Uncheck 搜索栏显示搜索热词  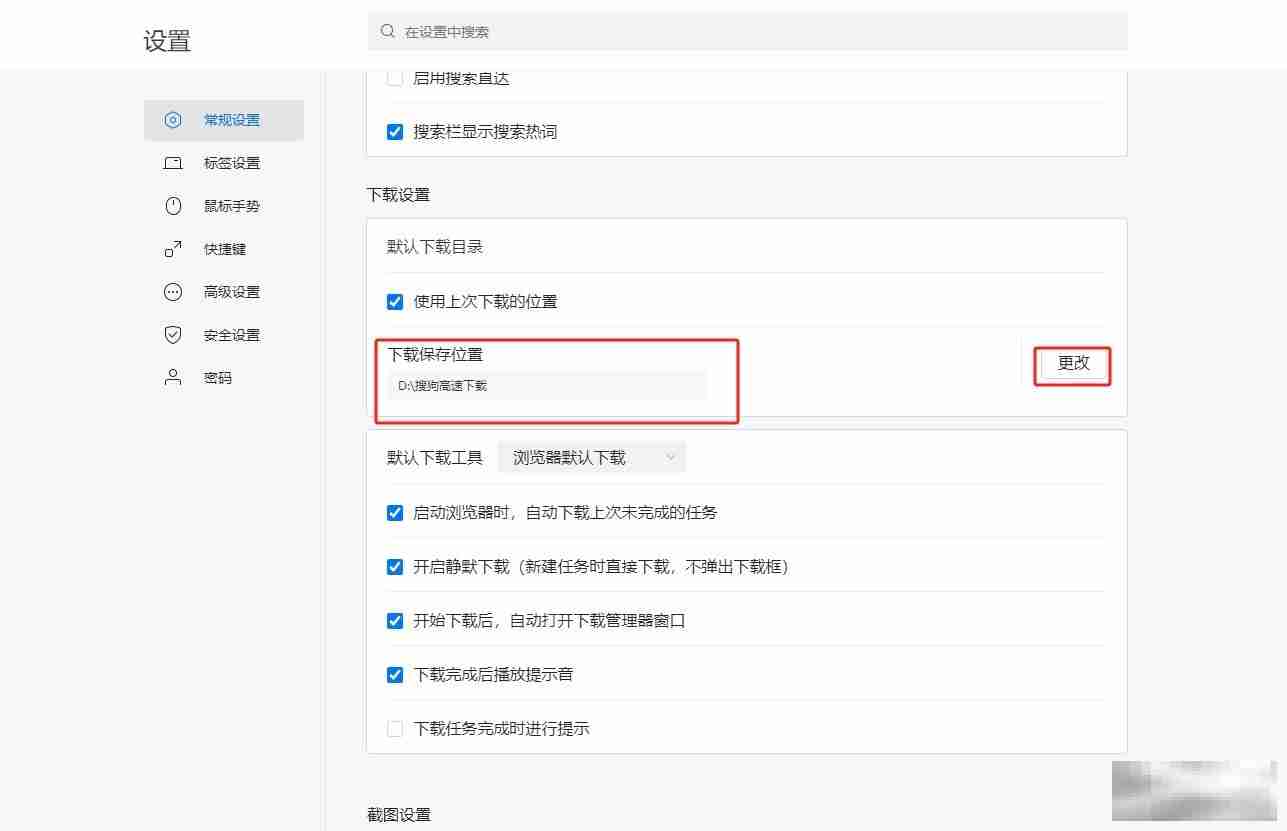point(395,132)
